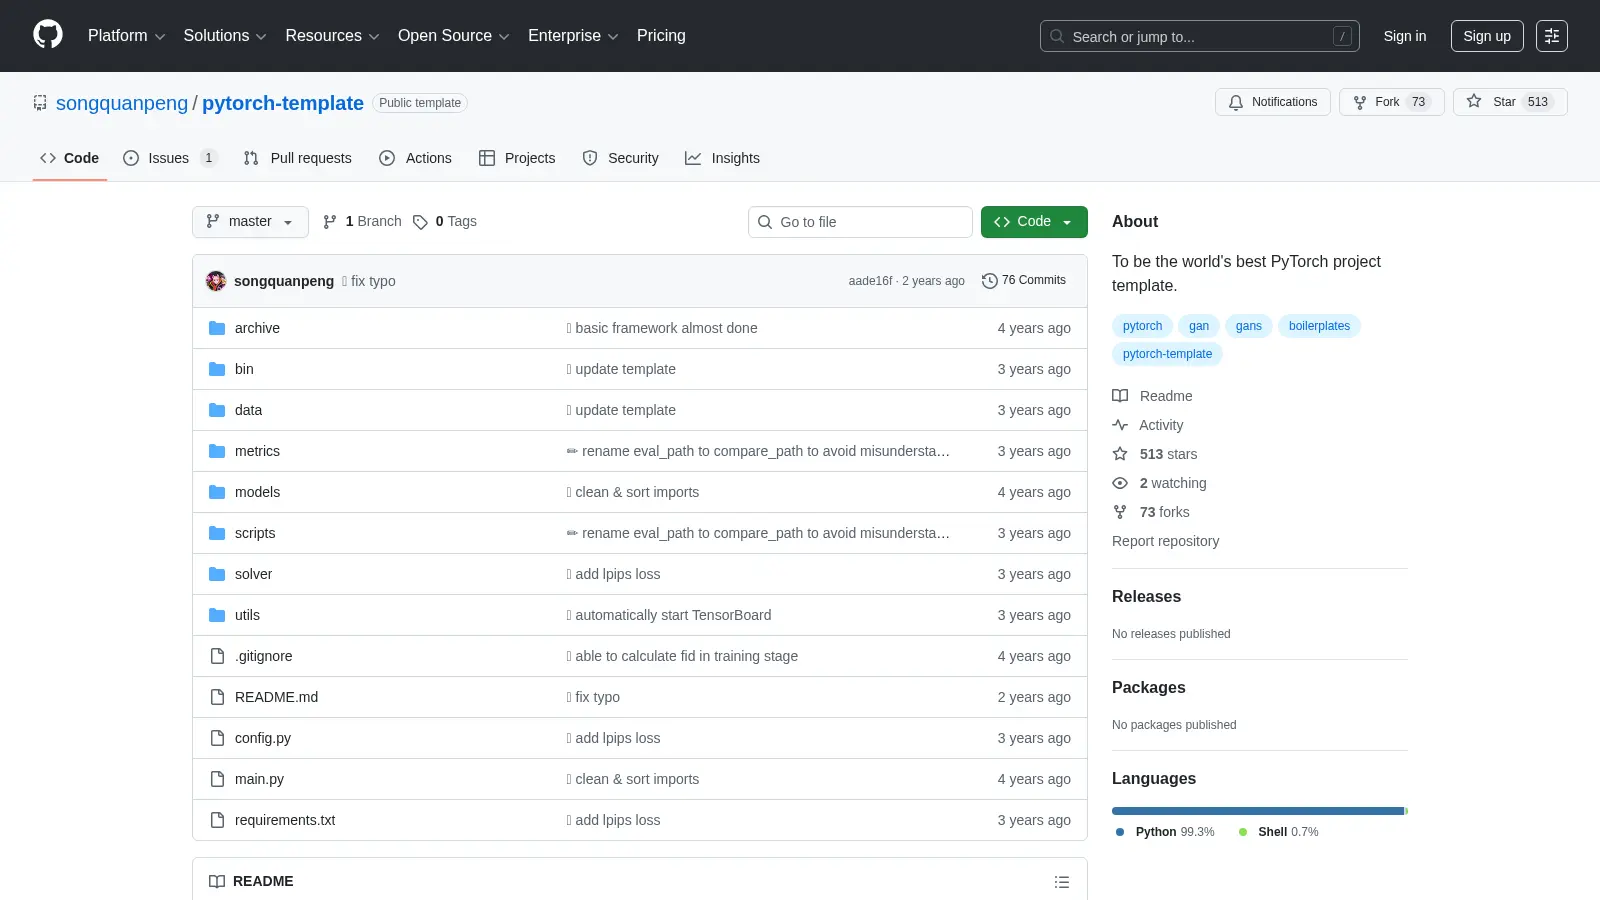Expand the Platform menu
This screenshot has width=1600, height=900.
click(126, 36)
